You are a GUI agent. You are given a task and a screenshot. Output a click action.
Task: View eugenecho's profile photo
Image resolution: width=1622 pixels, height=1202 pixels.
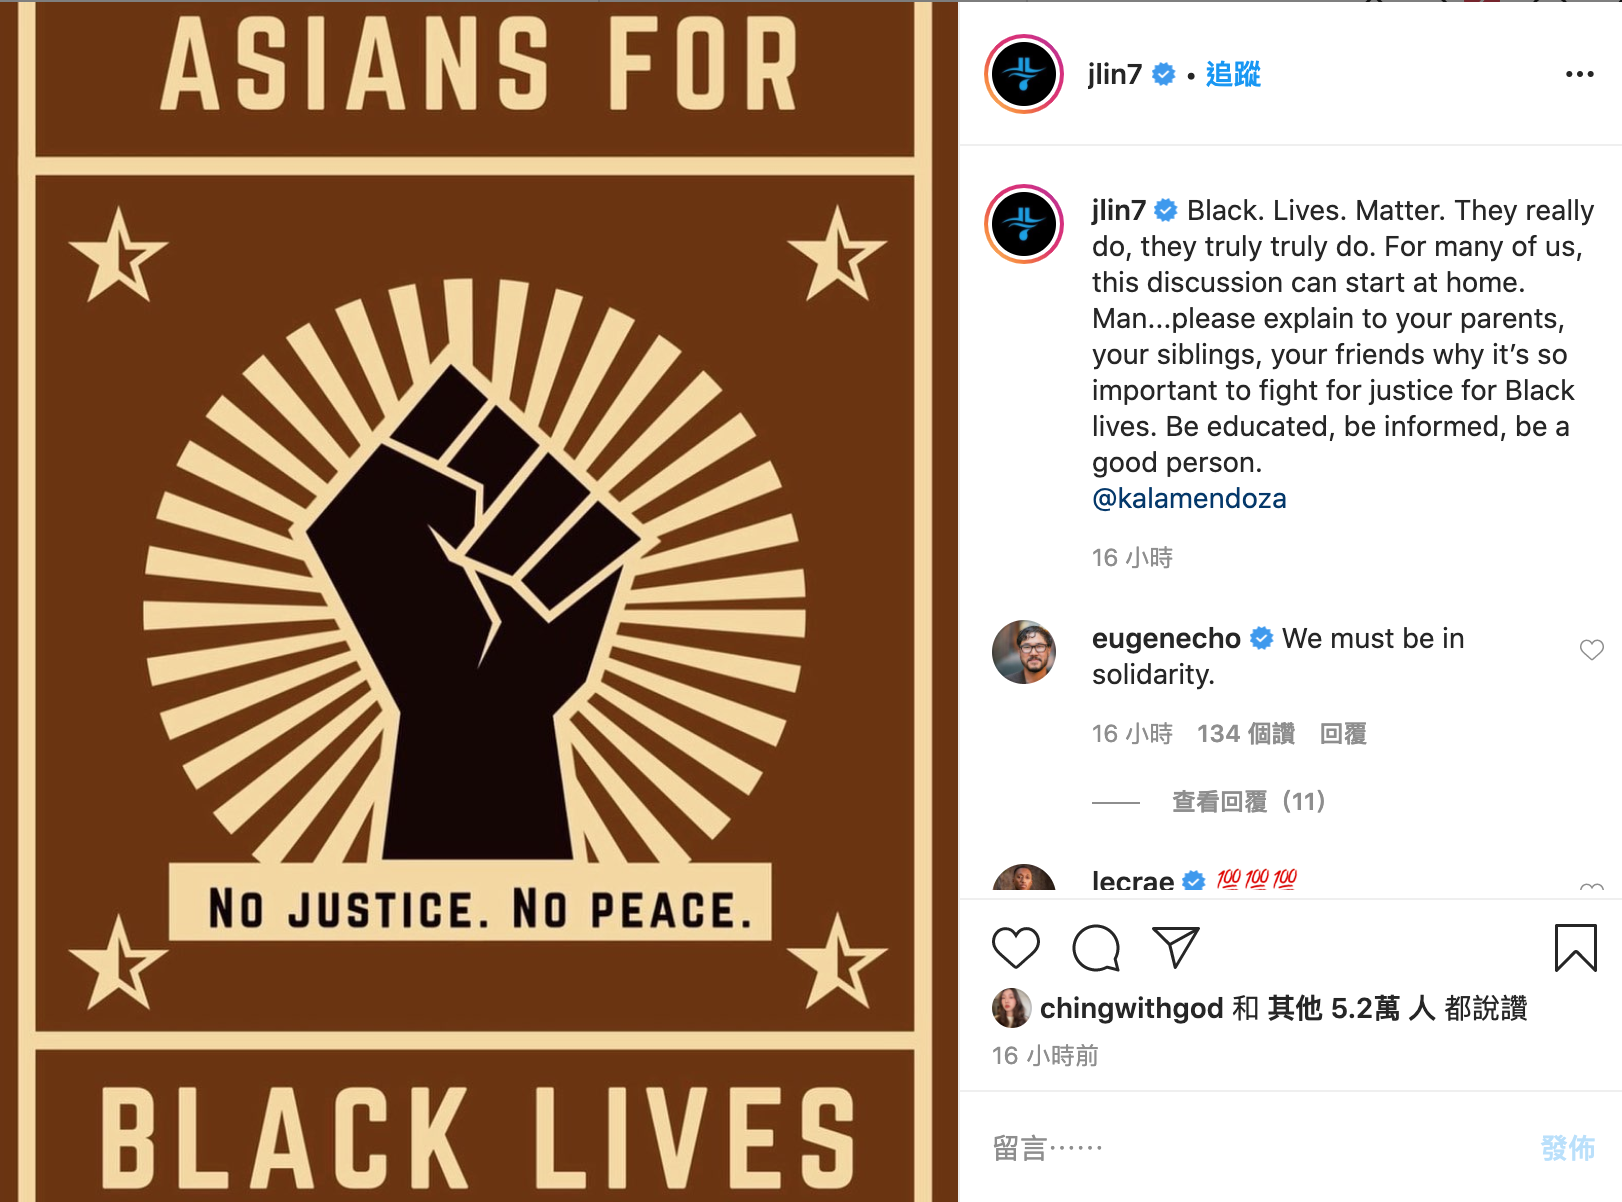[x=1024, y=652]
